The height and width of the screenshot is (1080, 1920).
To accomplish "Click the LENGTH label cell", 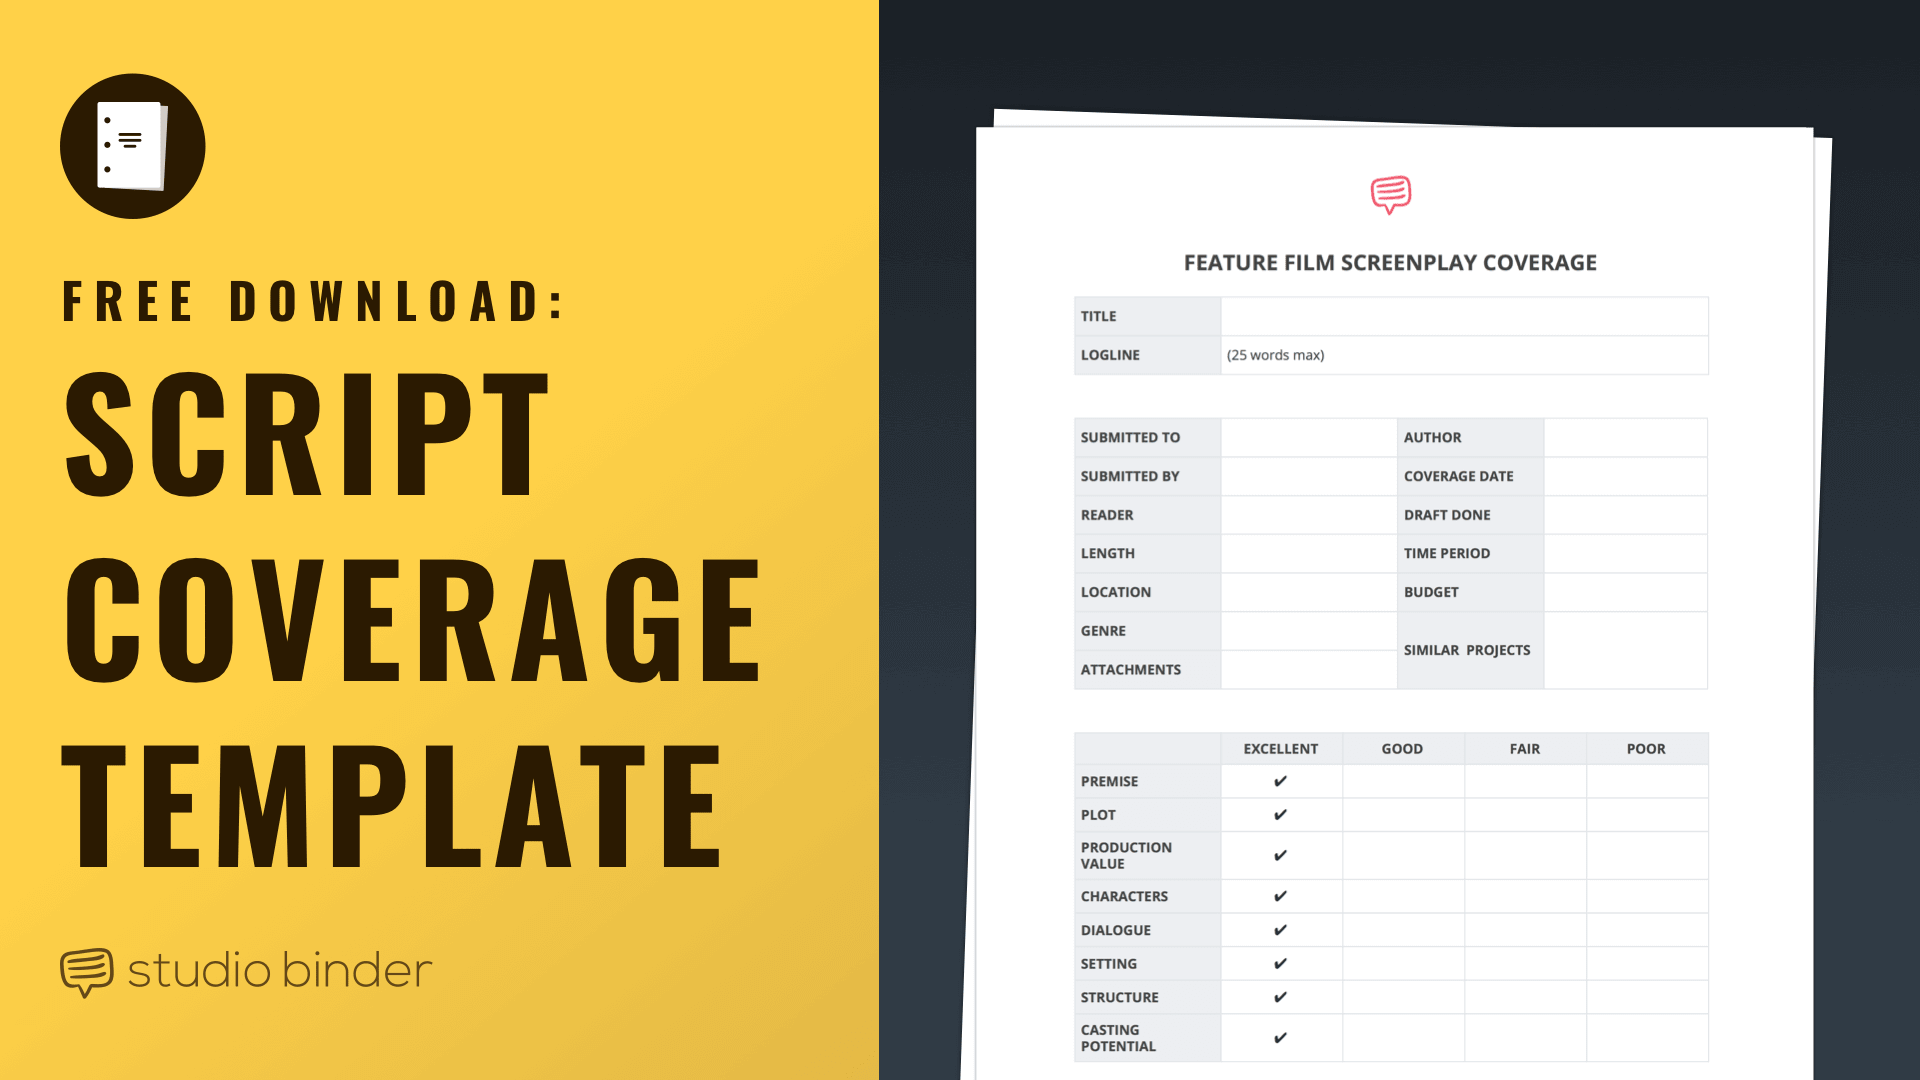I will pos(1147,554).
